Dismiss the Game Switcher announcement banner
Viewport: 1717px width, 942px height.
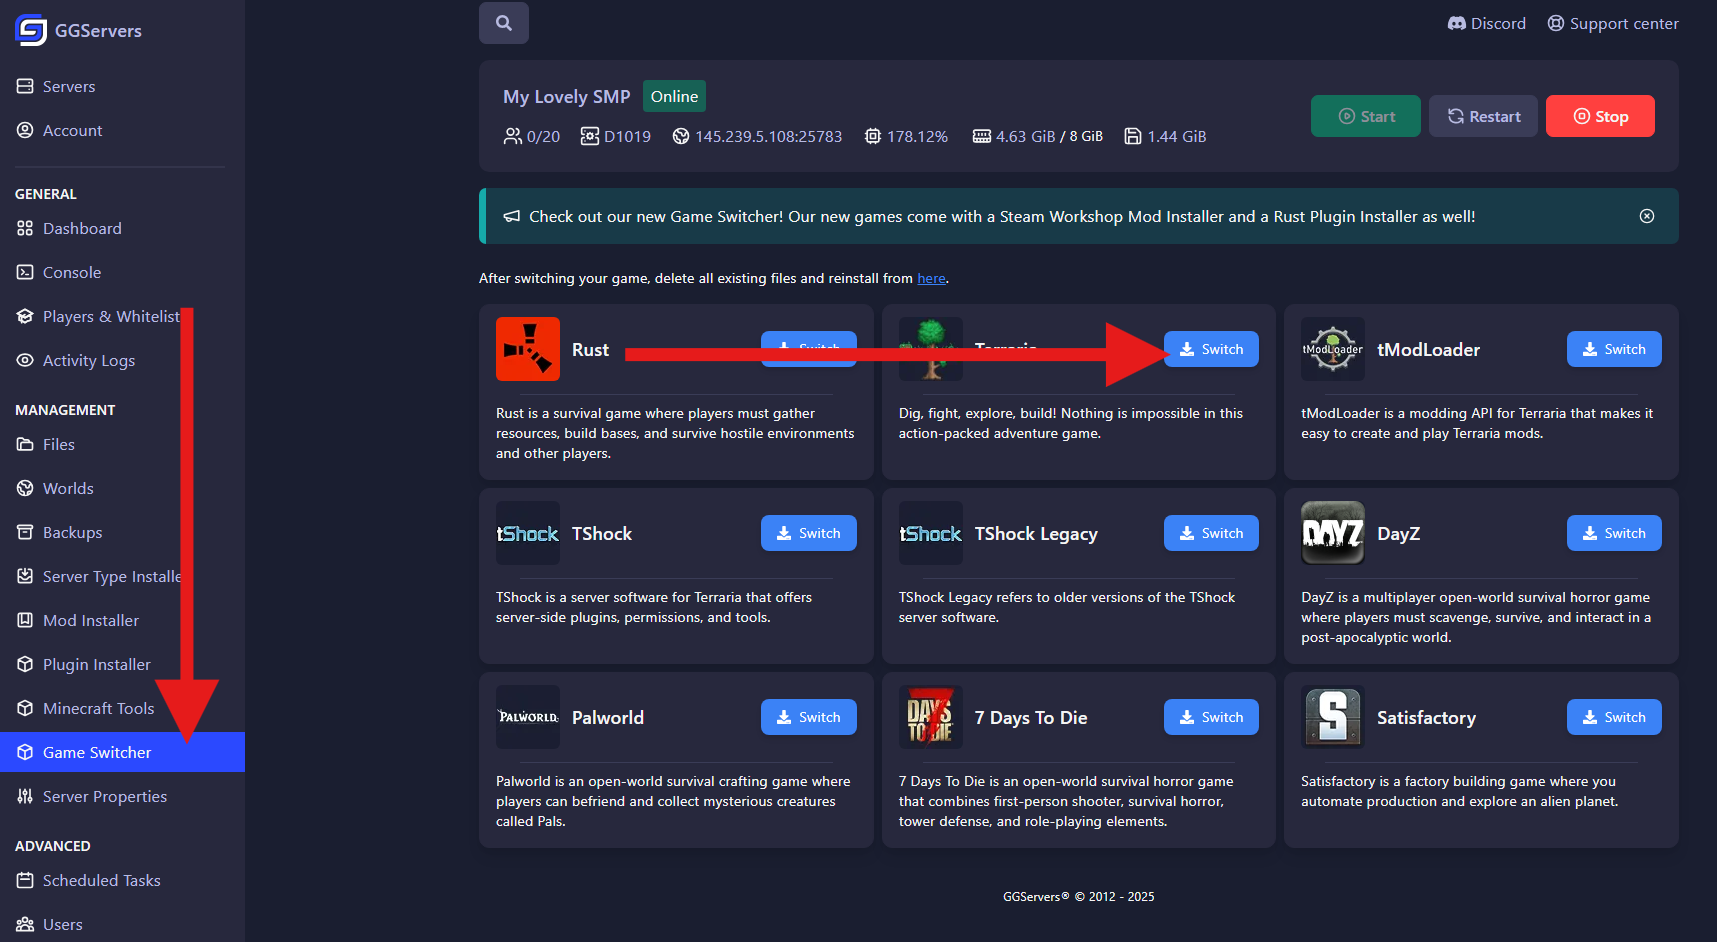pos(1647,216)
